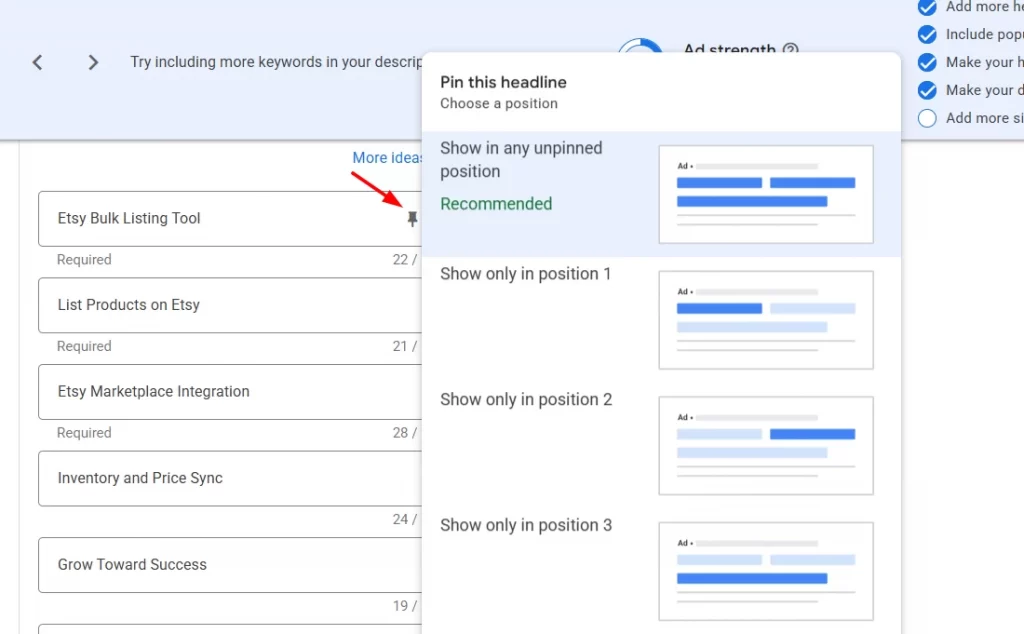Go to the previous suggestion with left chevron
This screenshot has width=1024, height=634.
(37, 62)
